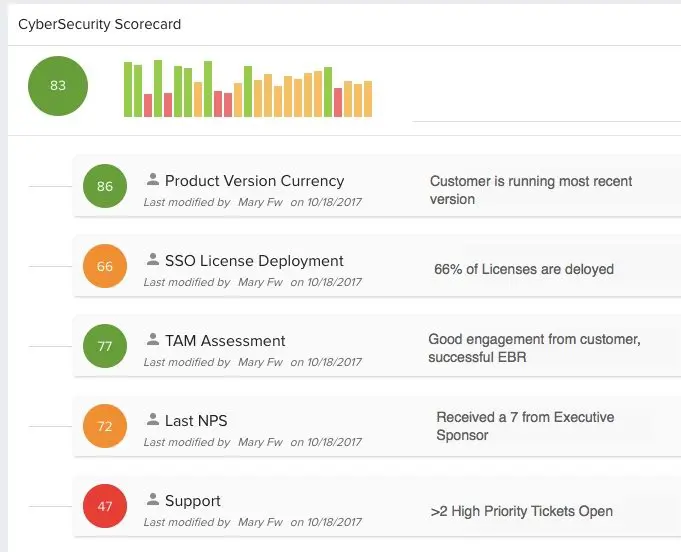Click person icon beside Support
681x552 pixels.
(x=153, y=500)
